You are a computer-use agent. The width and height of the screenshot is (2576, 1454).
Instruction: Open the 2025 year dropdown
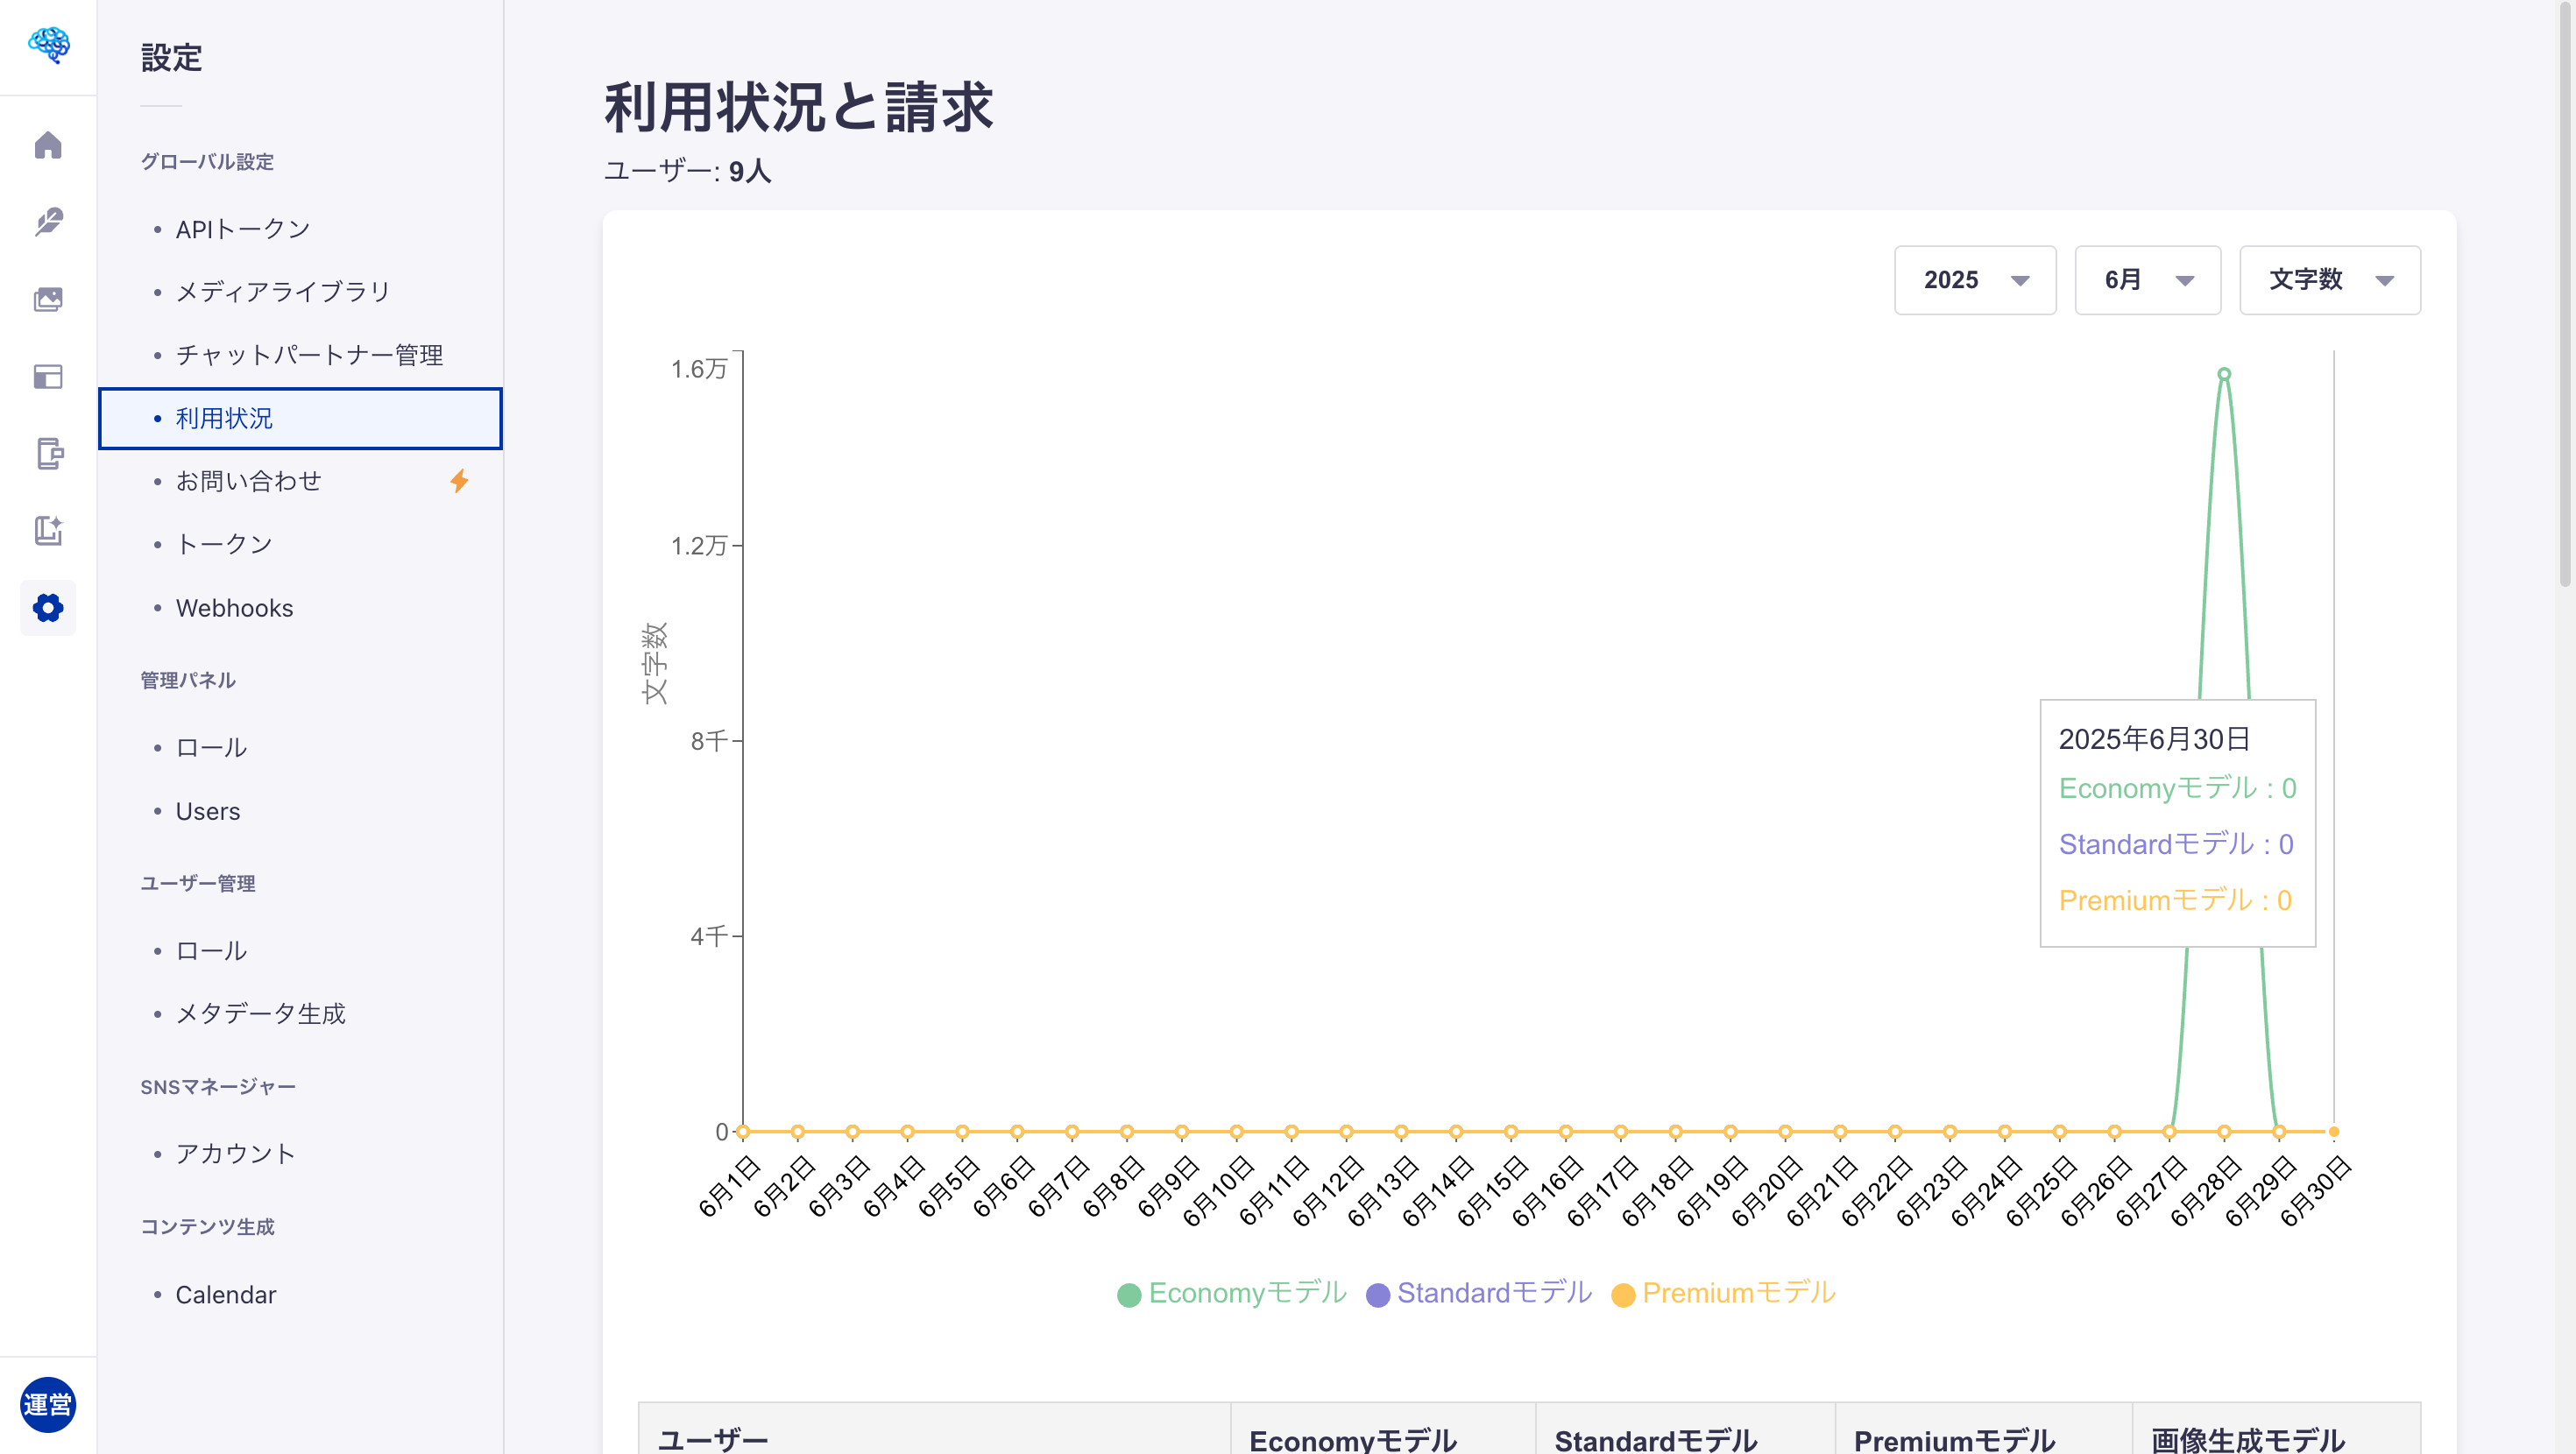tap(1974, 280)
